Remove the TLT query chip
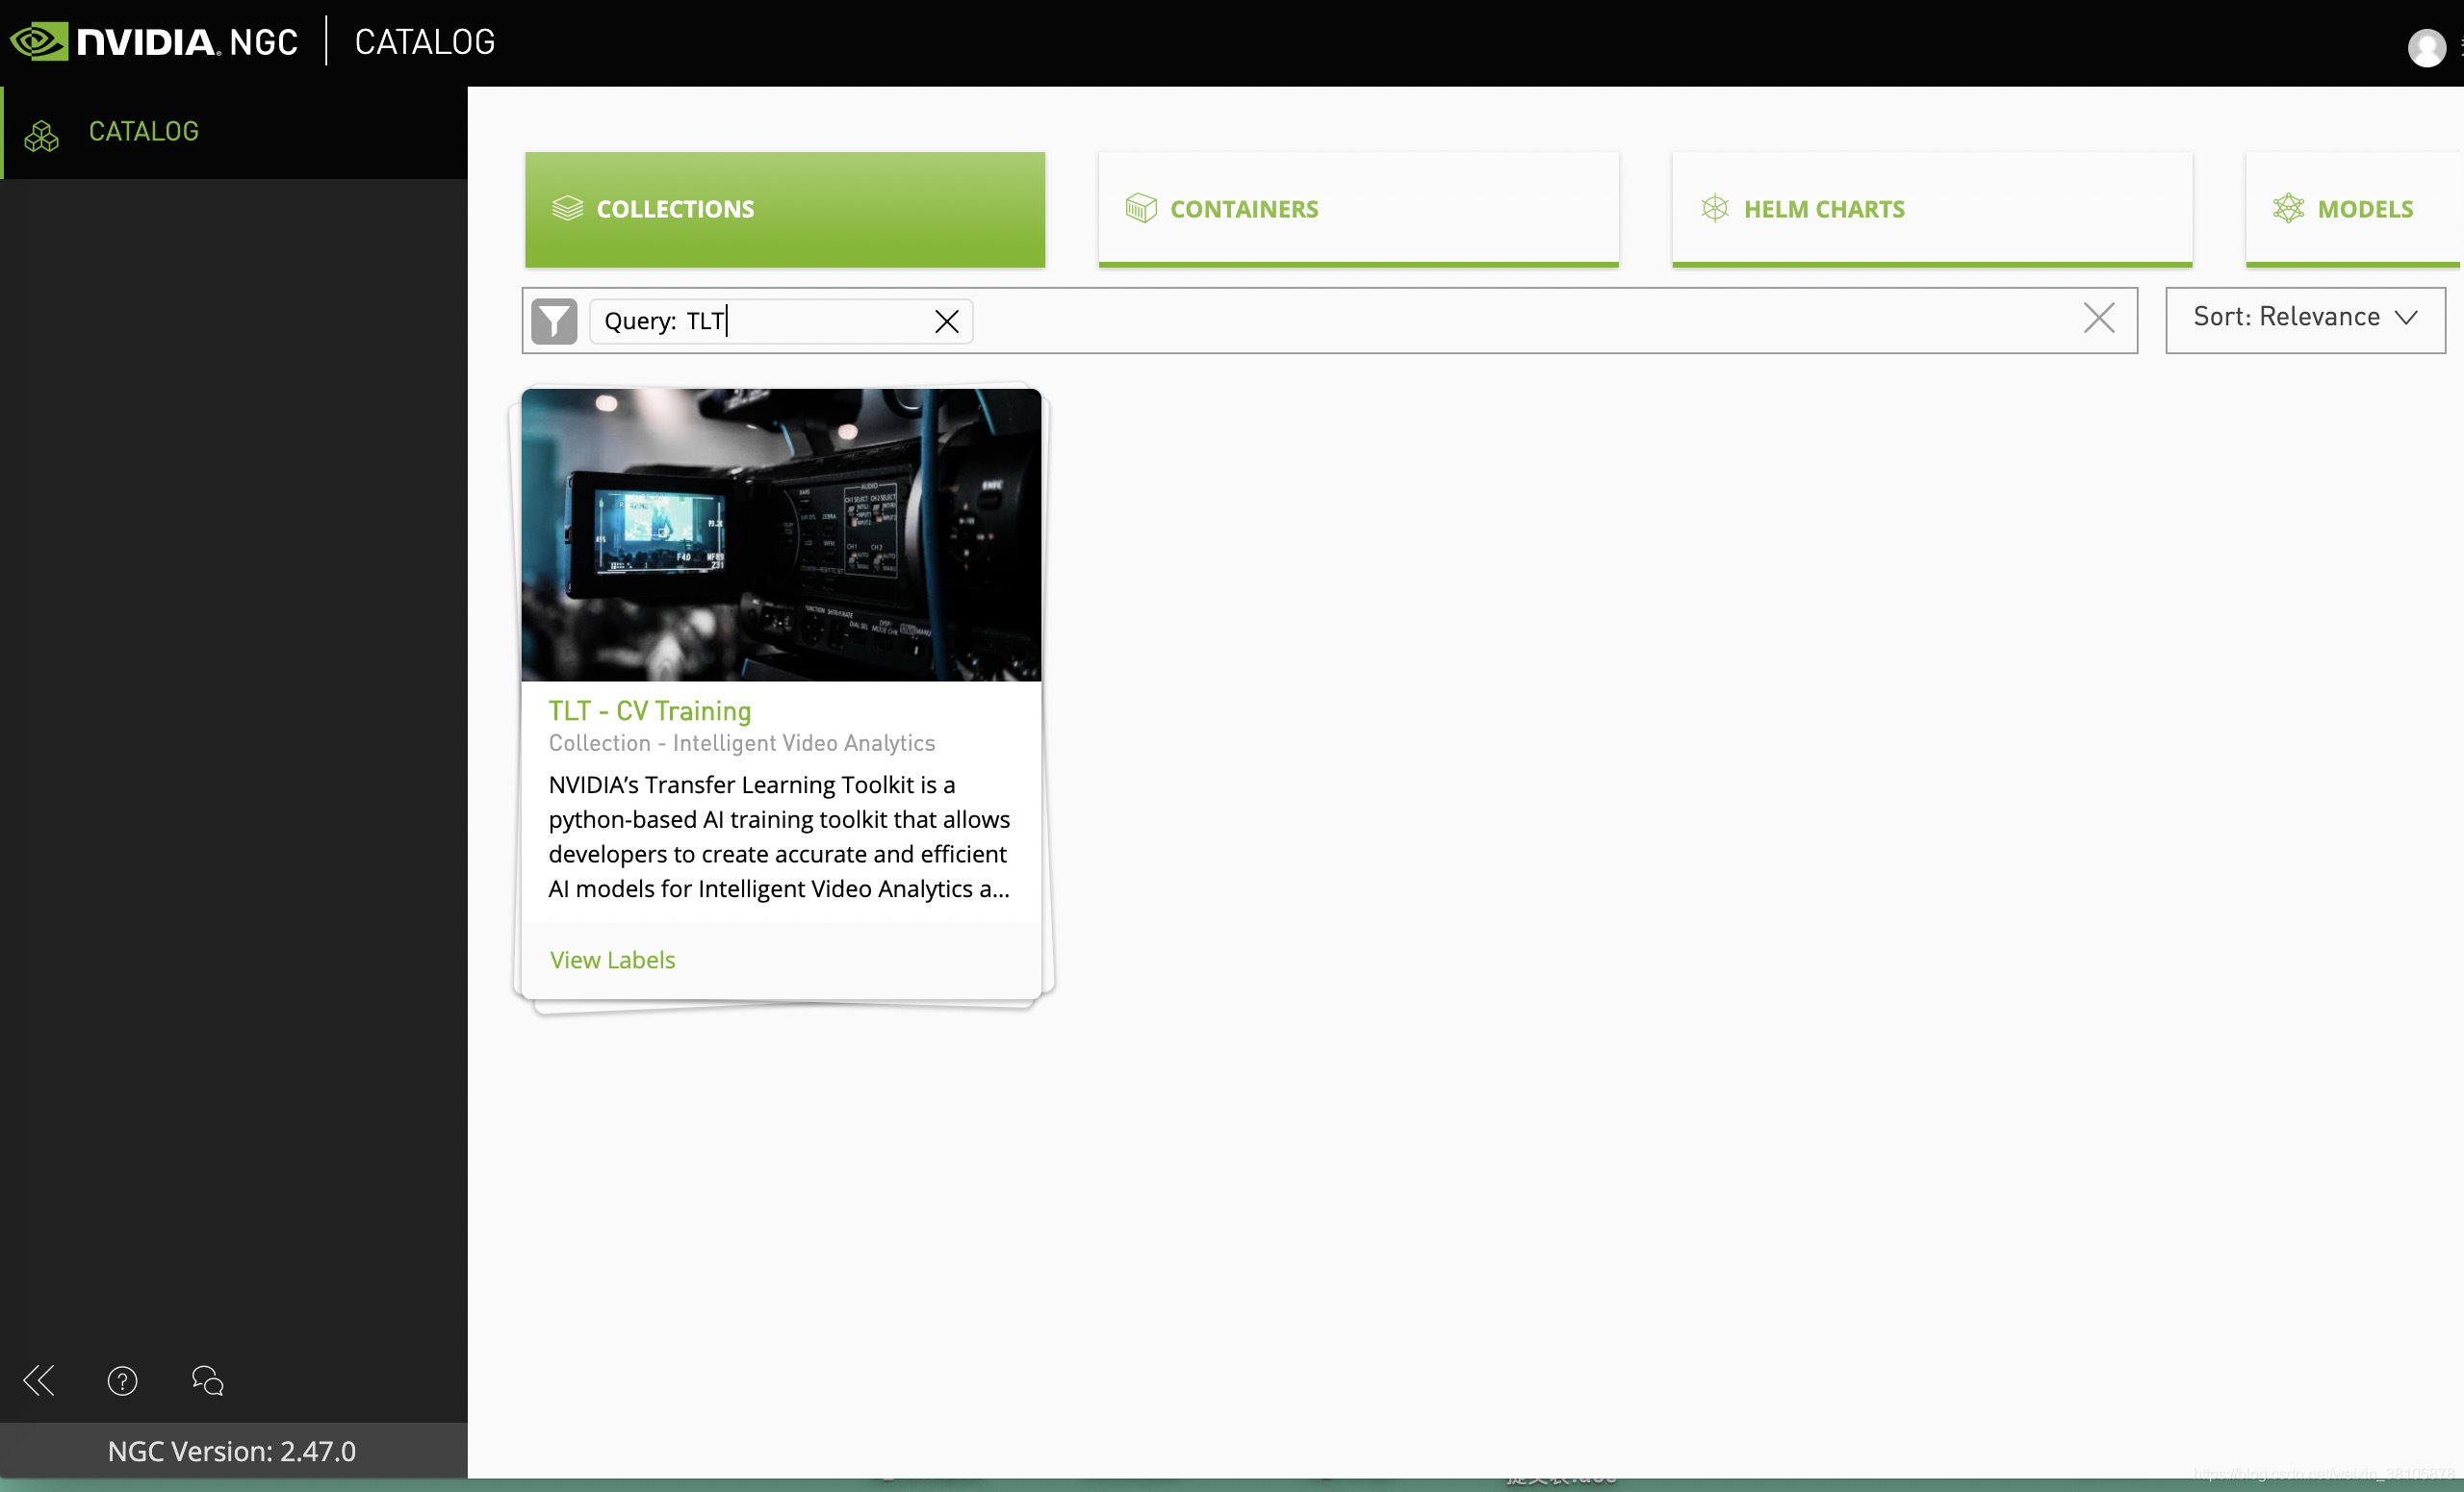2464x1492 pixels. pos(946,321)
